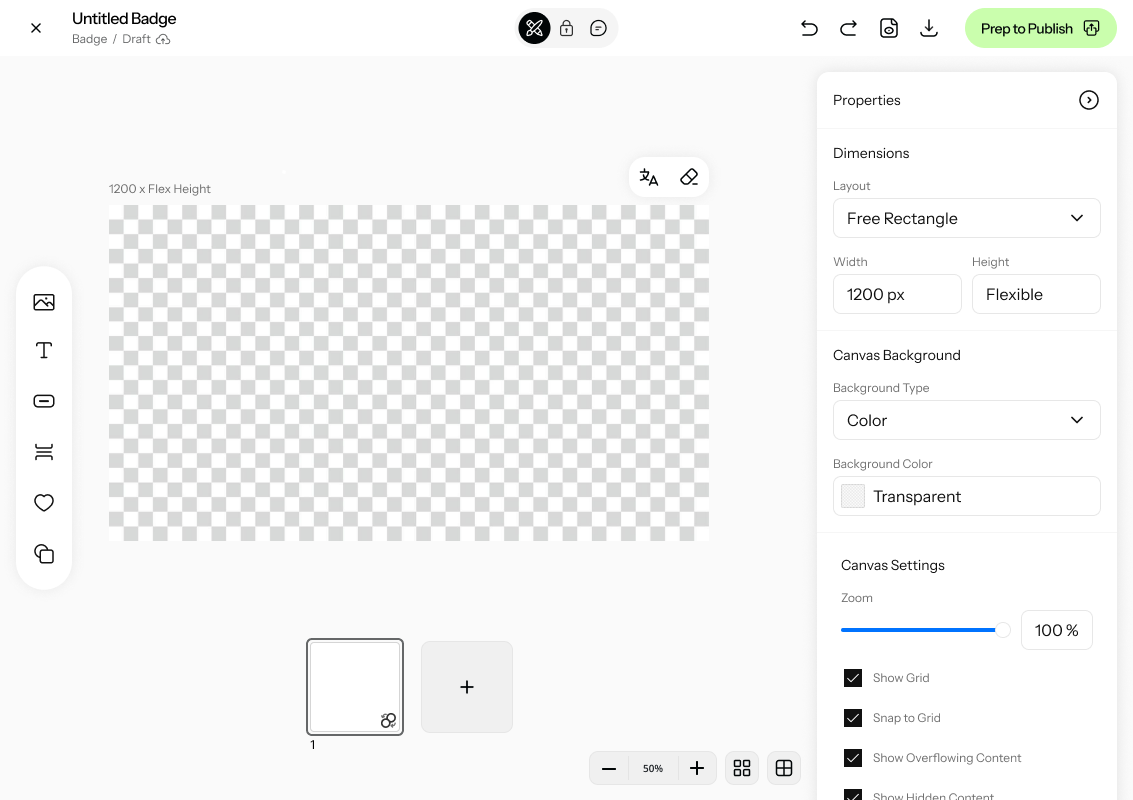Toggle the Show Overflowing Content checkbox
This screenshot has height=800, width=1133.
pyautogui.click(x=853, y=757)
